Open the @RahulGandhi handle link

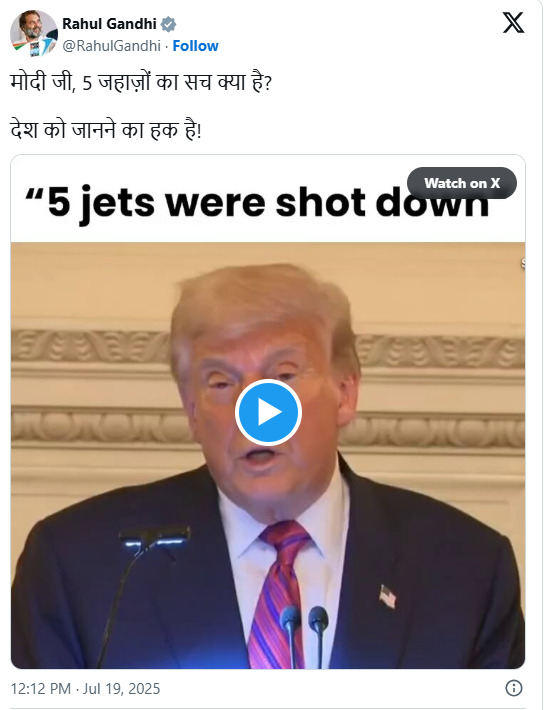(111, 46)
